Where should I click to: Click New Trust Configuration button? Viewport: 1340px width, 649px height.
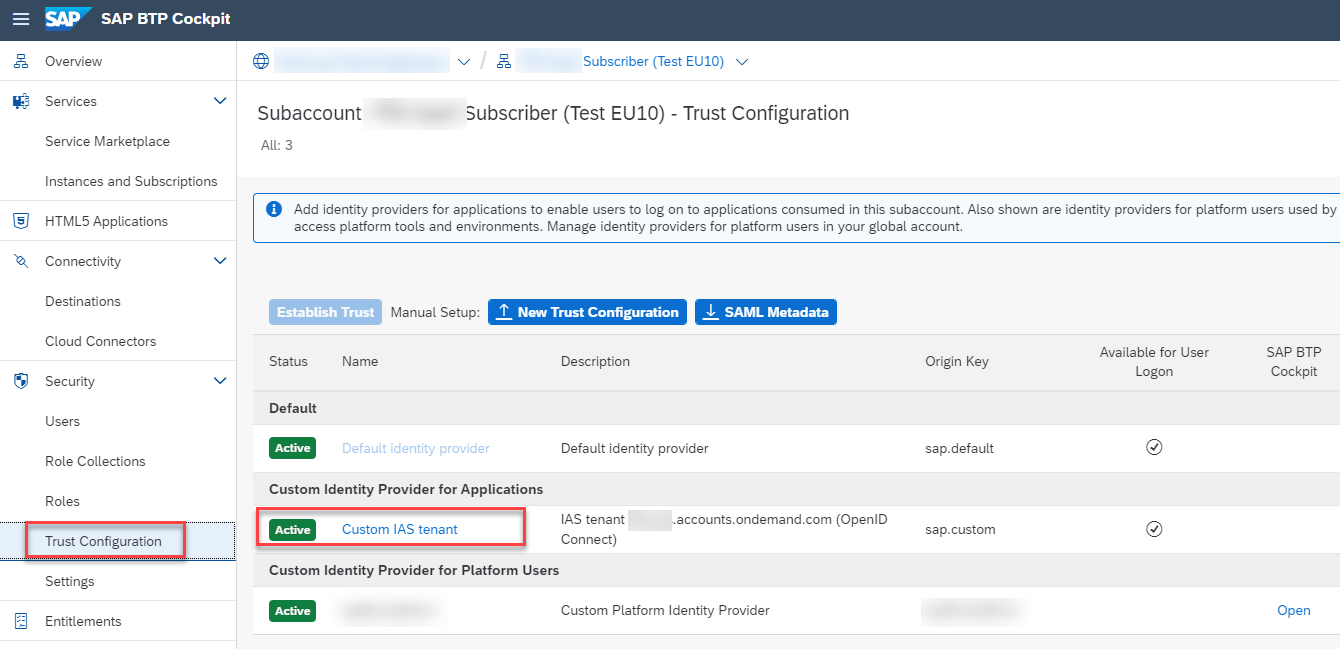(588, 312)
